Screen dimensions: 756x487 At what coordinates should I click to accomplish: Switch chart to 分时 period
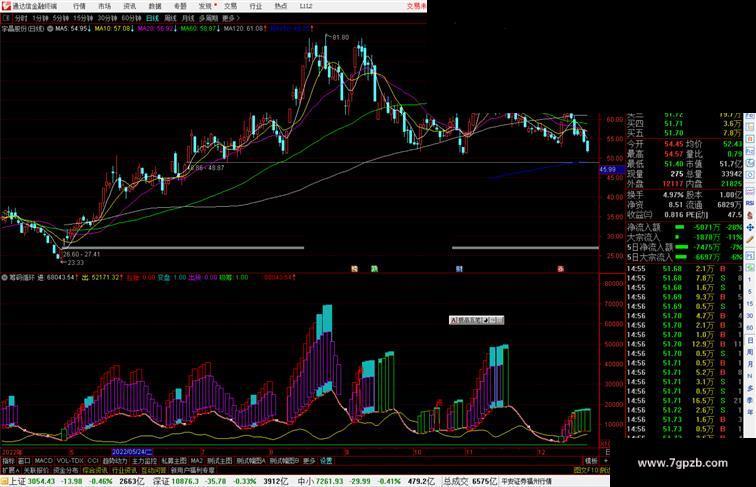pos(21,18)
